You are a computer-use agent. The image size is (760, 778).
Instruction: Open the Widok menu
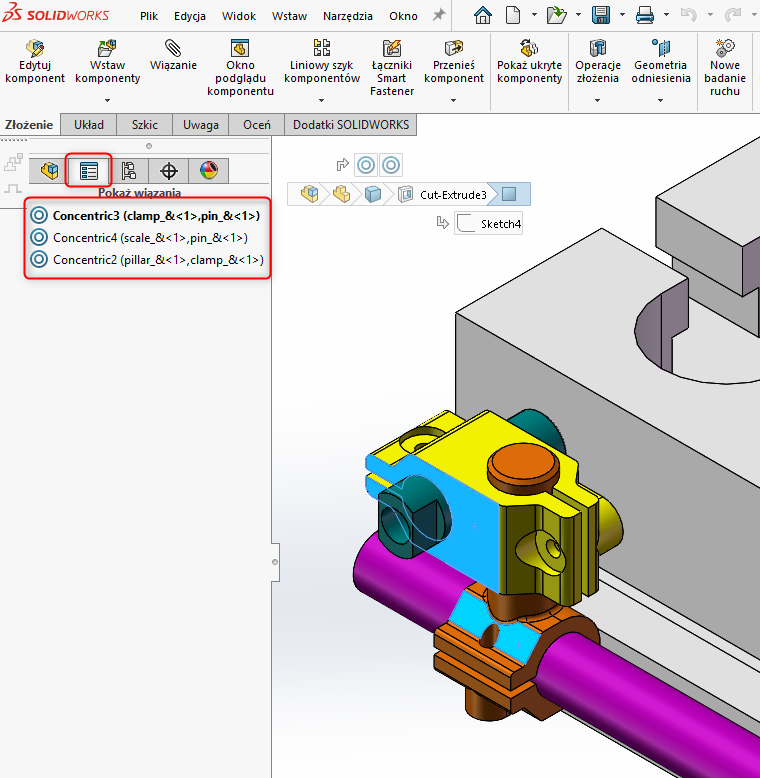coord(239,16)
